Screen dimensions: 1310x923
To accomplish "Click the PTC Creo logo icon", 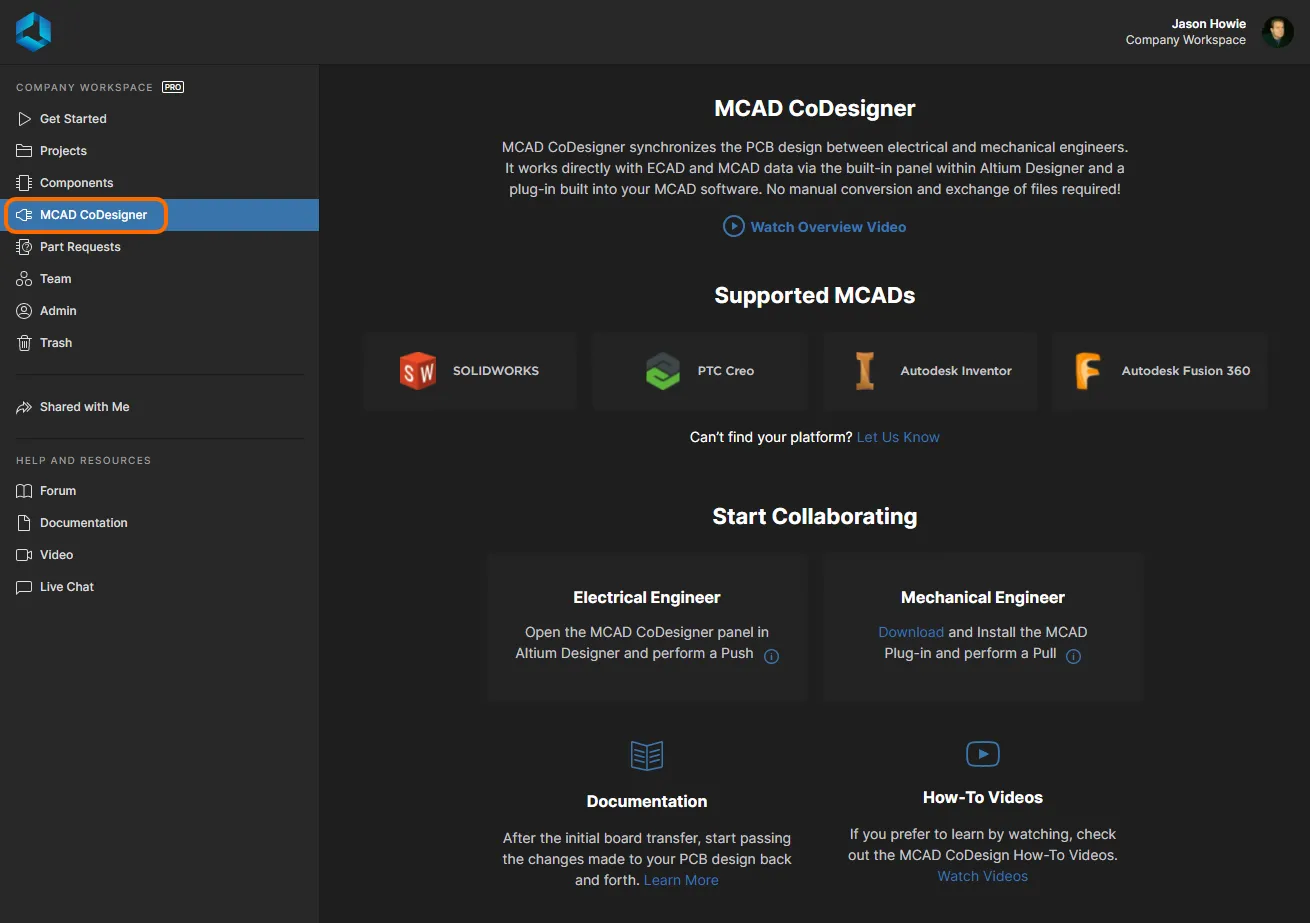I will (663, 371).
